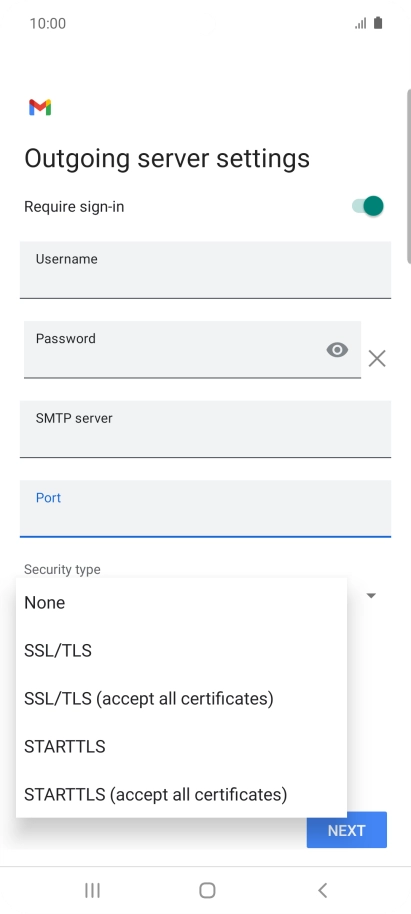
Task: Turn off the Require sign-in switch
Action: click(x=368, y=206)
